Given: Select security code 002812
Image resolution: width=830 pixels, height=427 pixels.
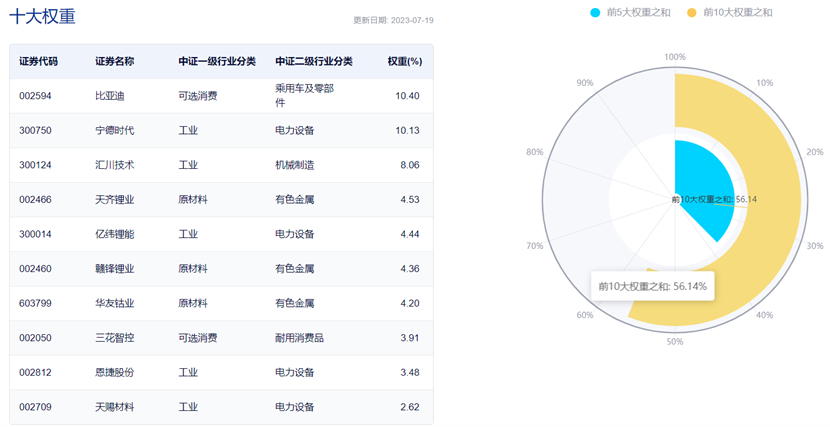Looking at the screenshot, I should tap(35, 373).
